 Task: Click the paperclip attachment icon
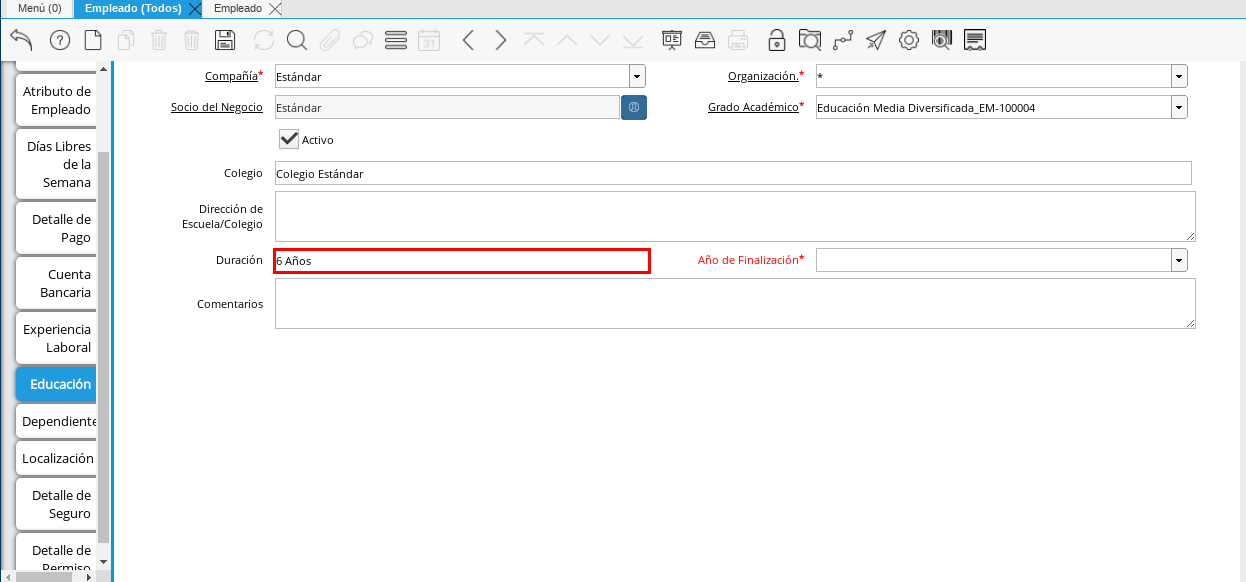330,40
